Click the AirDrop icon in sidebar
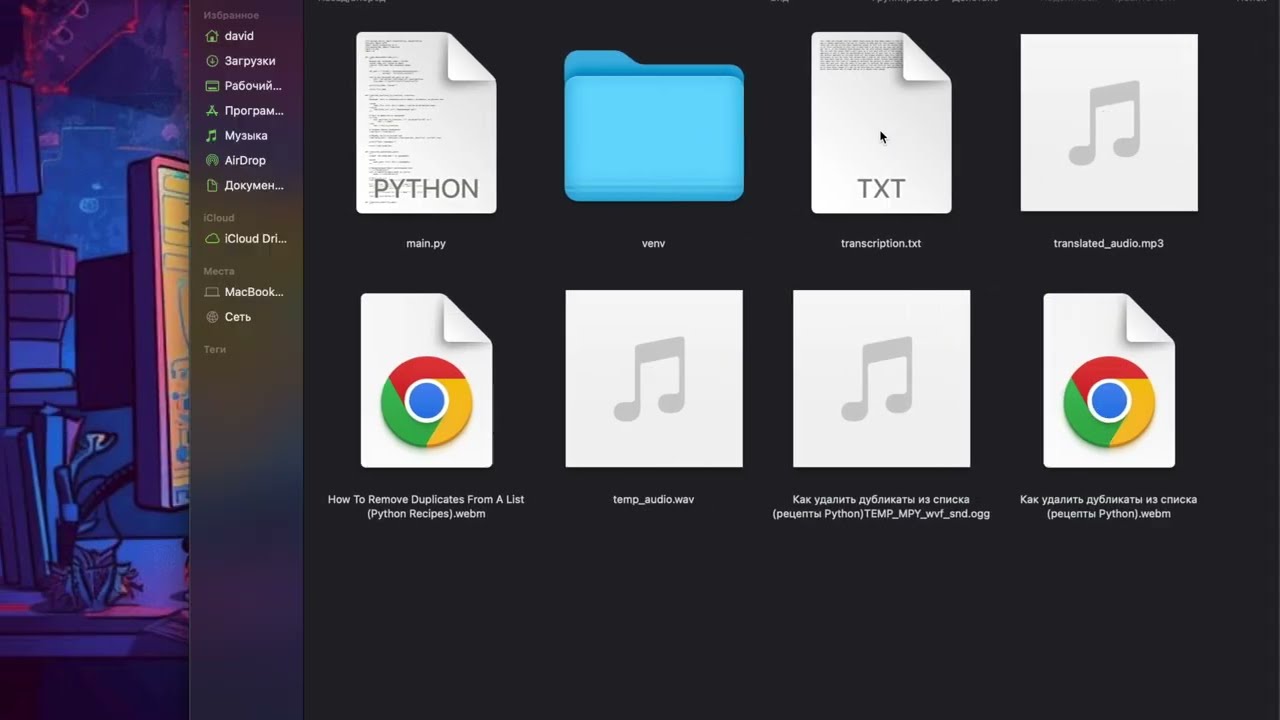 tap(212, 161)
